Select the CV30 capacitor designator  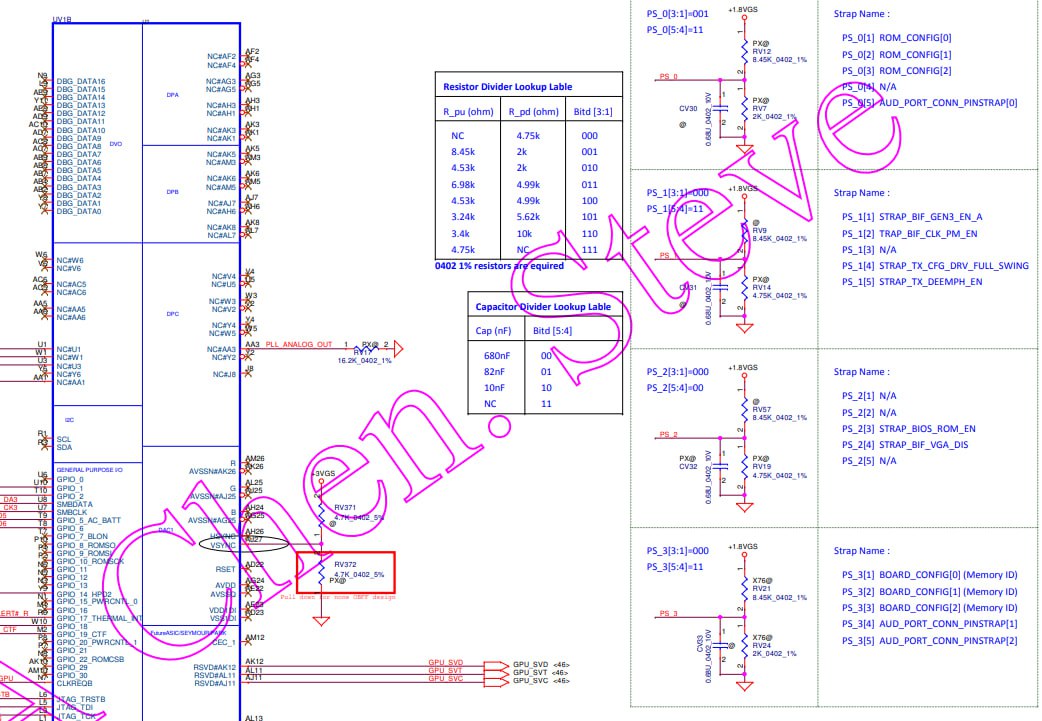pos(688,108)
